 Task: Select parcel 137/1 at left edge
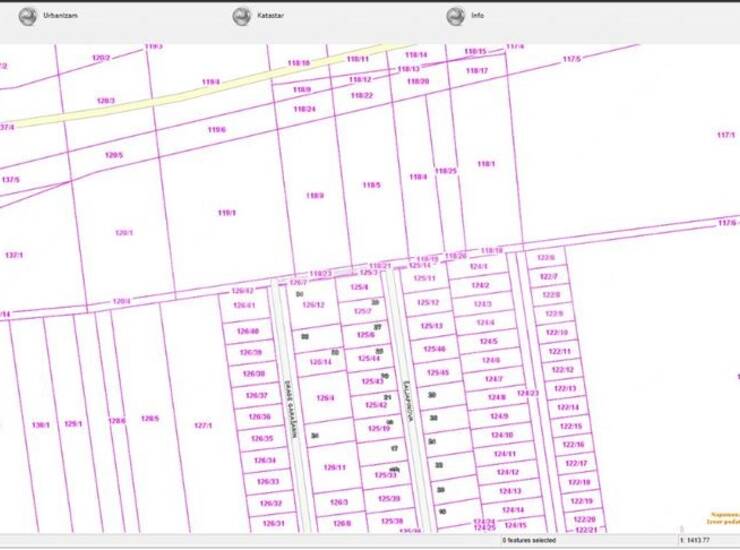tap(13, 255)
